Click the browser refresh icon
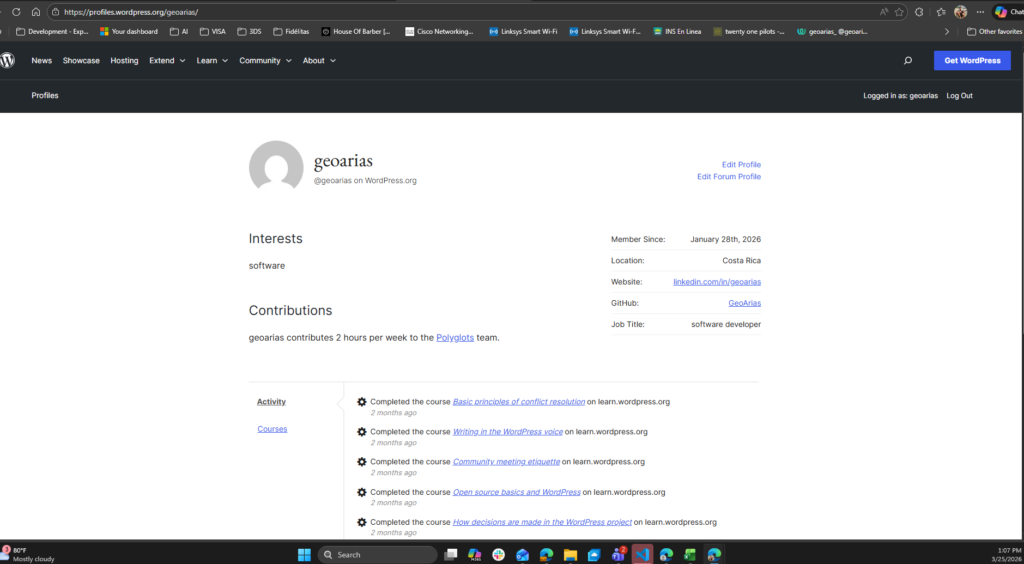1024x564 pixels. click(x=16, y=12)
